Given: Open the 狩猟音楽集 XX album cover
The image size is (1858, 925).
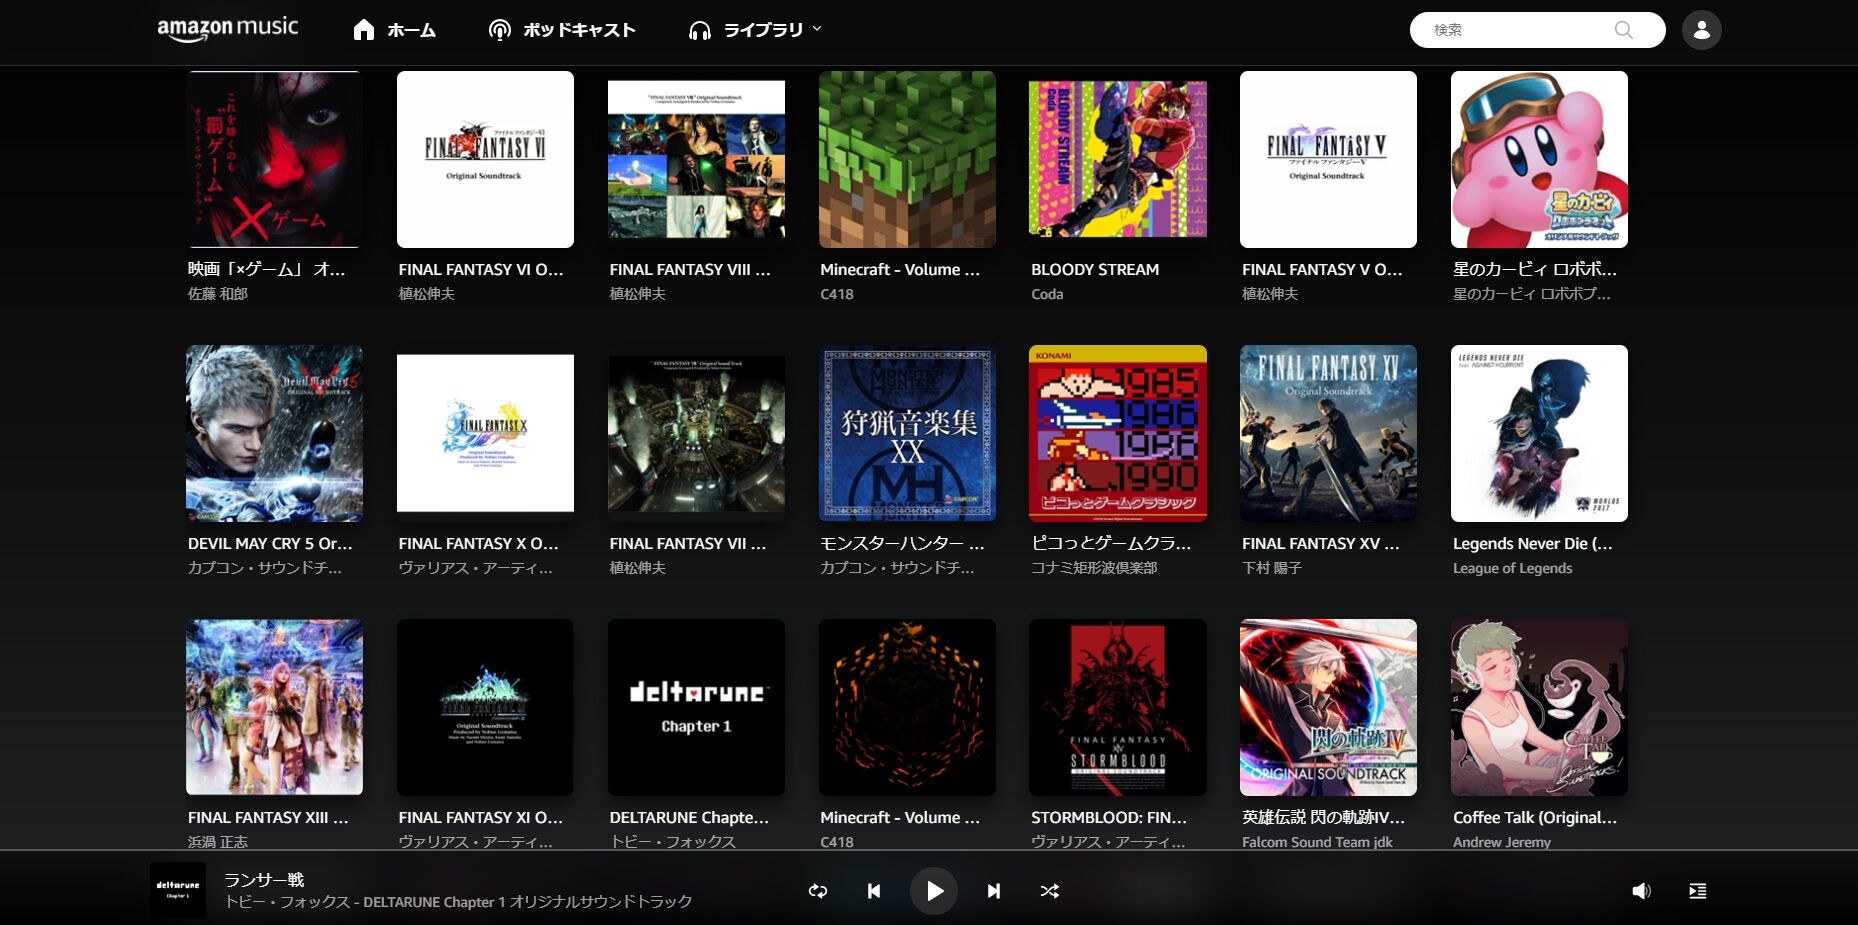Looking at the screenshot, I should coord(907,433).
